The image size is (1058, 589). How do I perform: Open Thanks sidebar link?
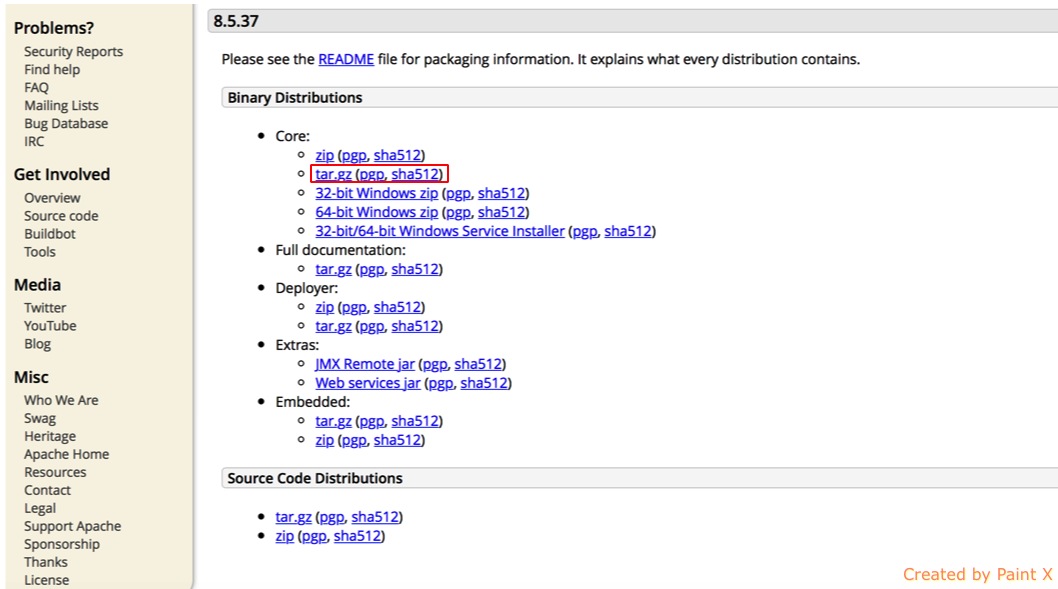pos(46,562)
